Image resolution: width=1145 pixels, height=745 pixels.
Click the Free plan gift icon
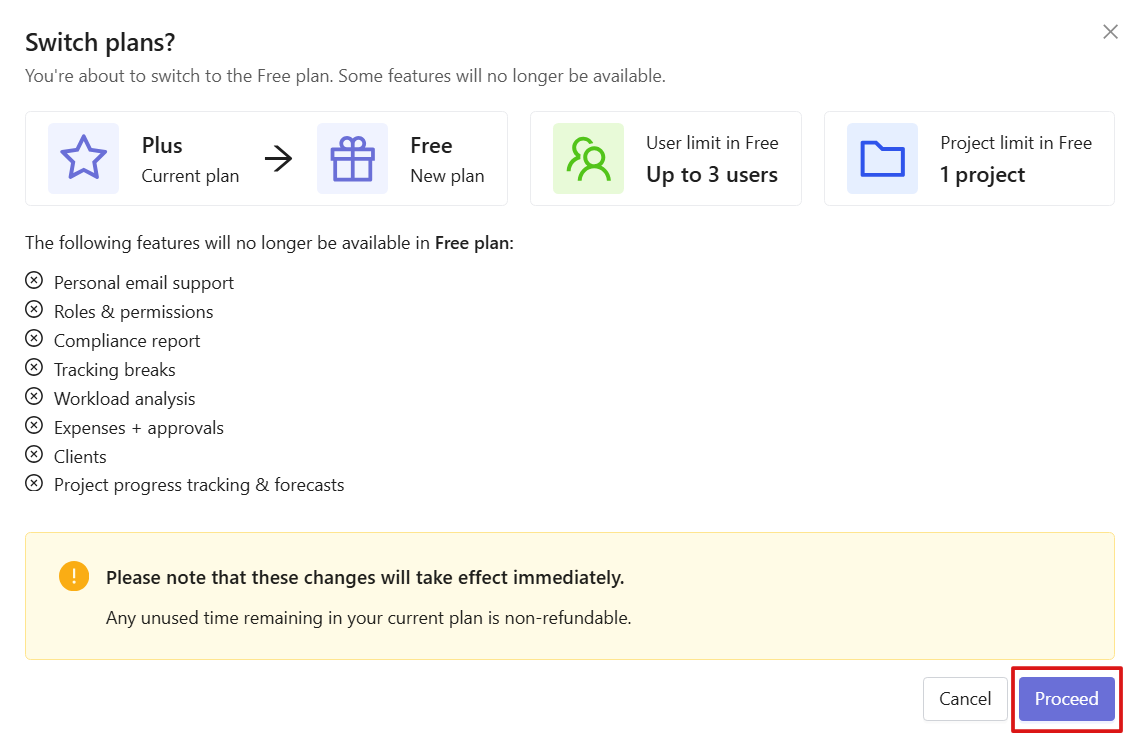(352, 158)
